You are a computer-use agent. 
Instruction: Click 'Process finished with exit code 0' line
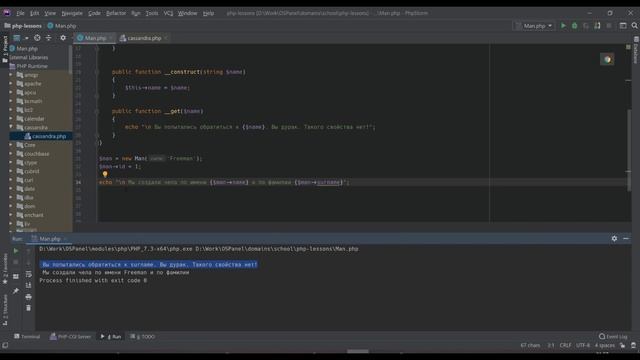pyautogui.click(x=93, y=280)
